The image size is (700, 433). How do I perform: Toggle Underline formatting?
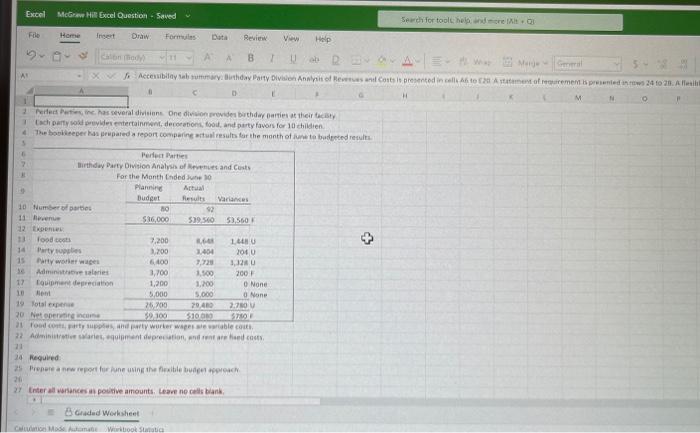coord(293,58)
